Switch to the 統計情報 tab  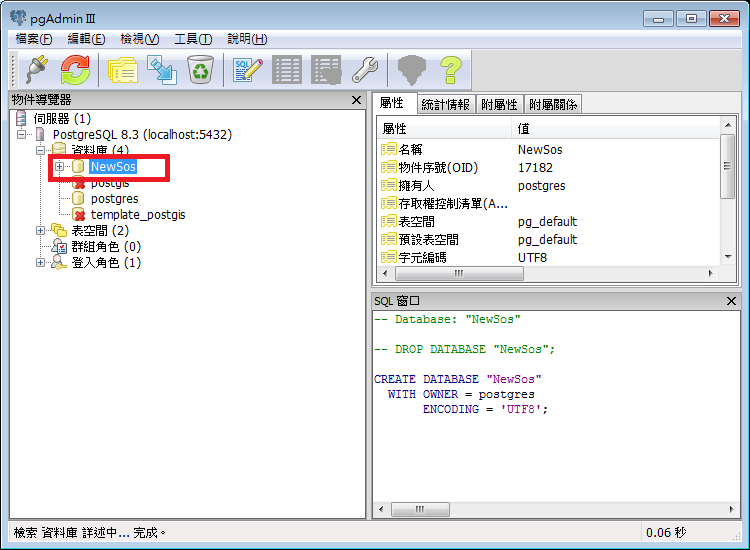pyautogui.click(x=445, y=104)
